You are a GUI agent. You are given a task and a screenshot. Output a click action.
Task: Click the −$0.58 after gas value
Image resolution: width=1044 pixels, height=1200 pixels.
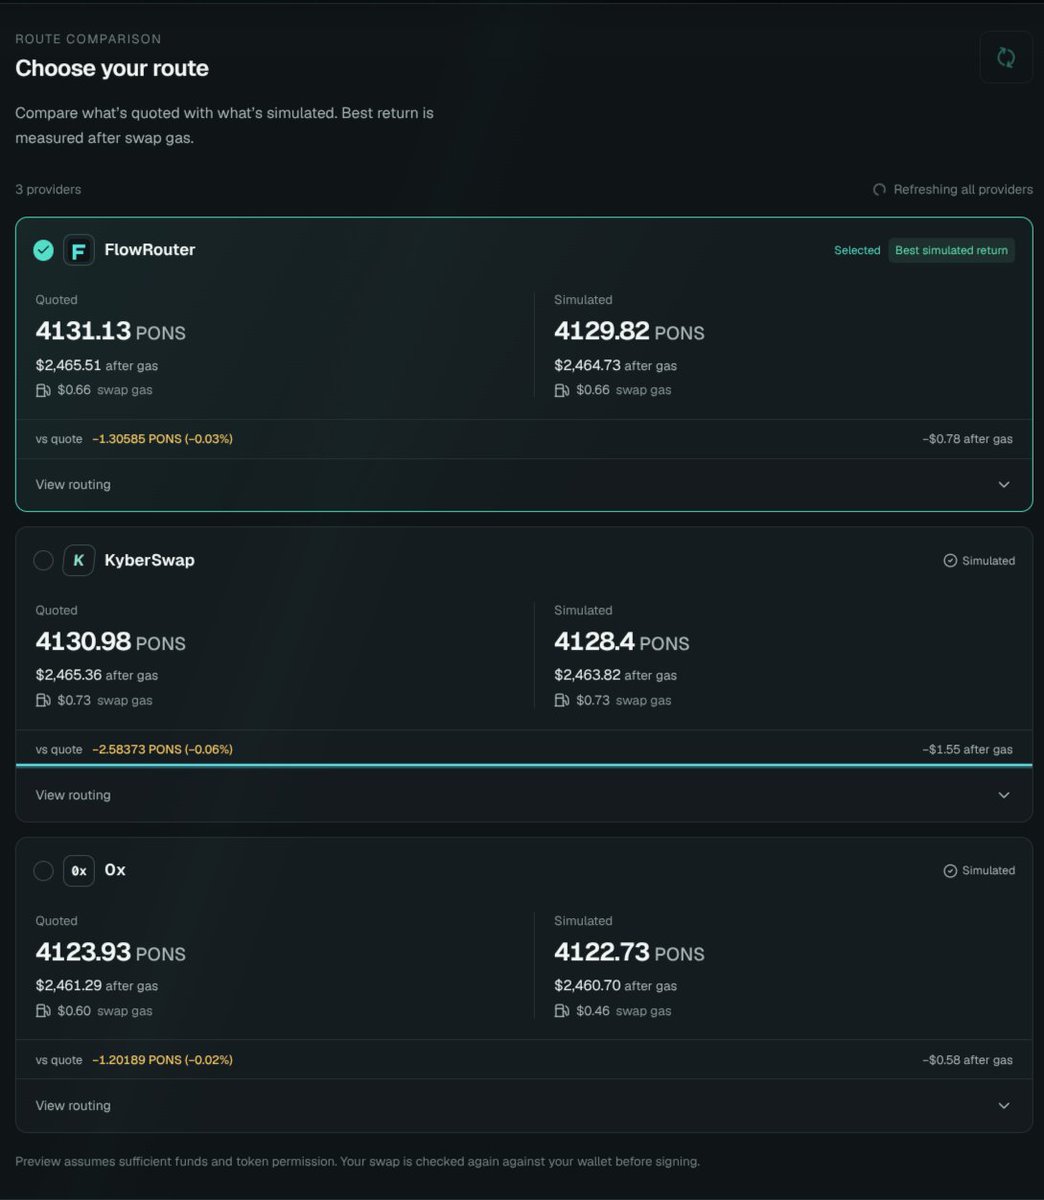click(967, 1060)
